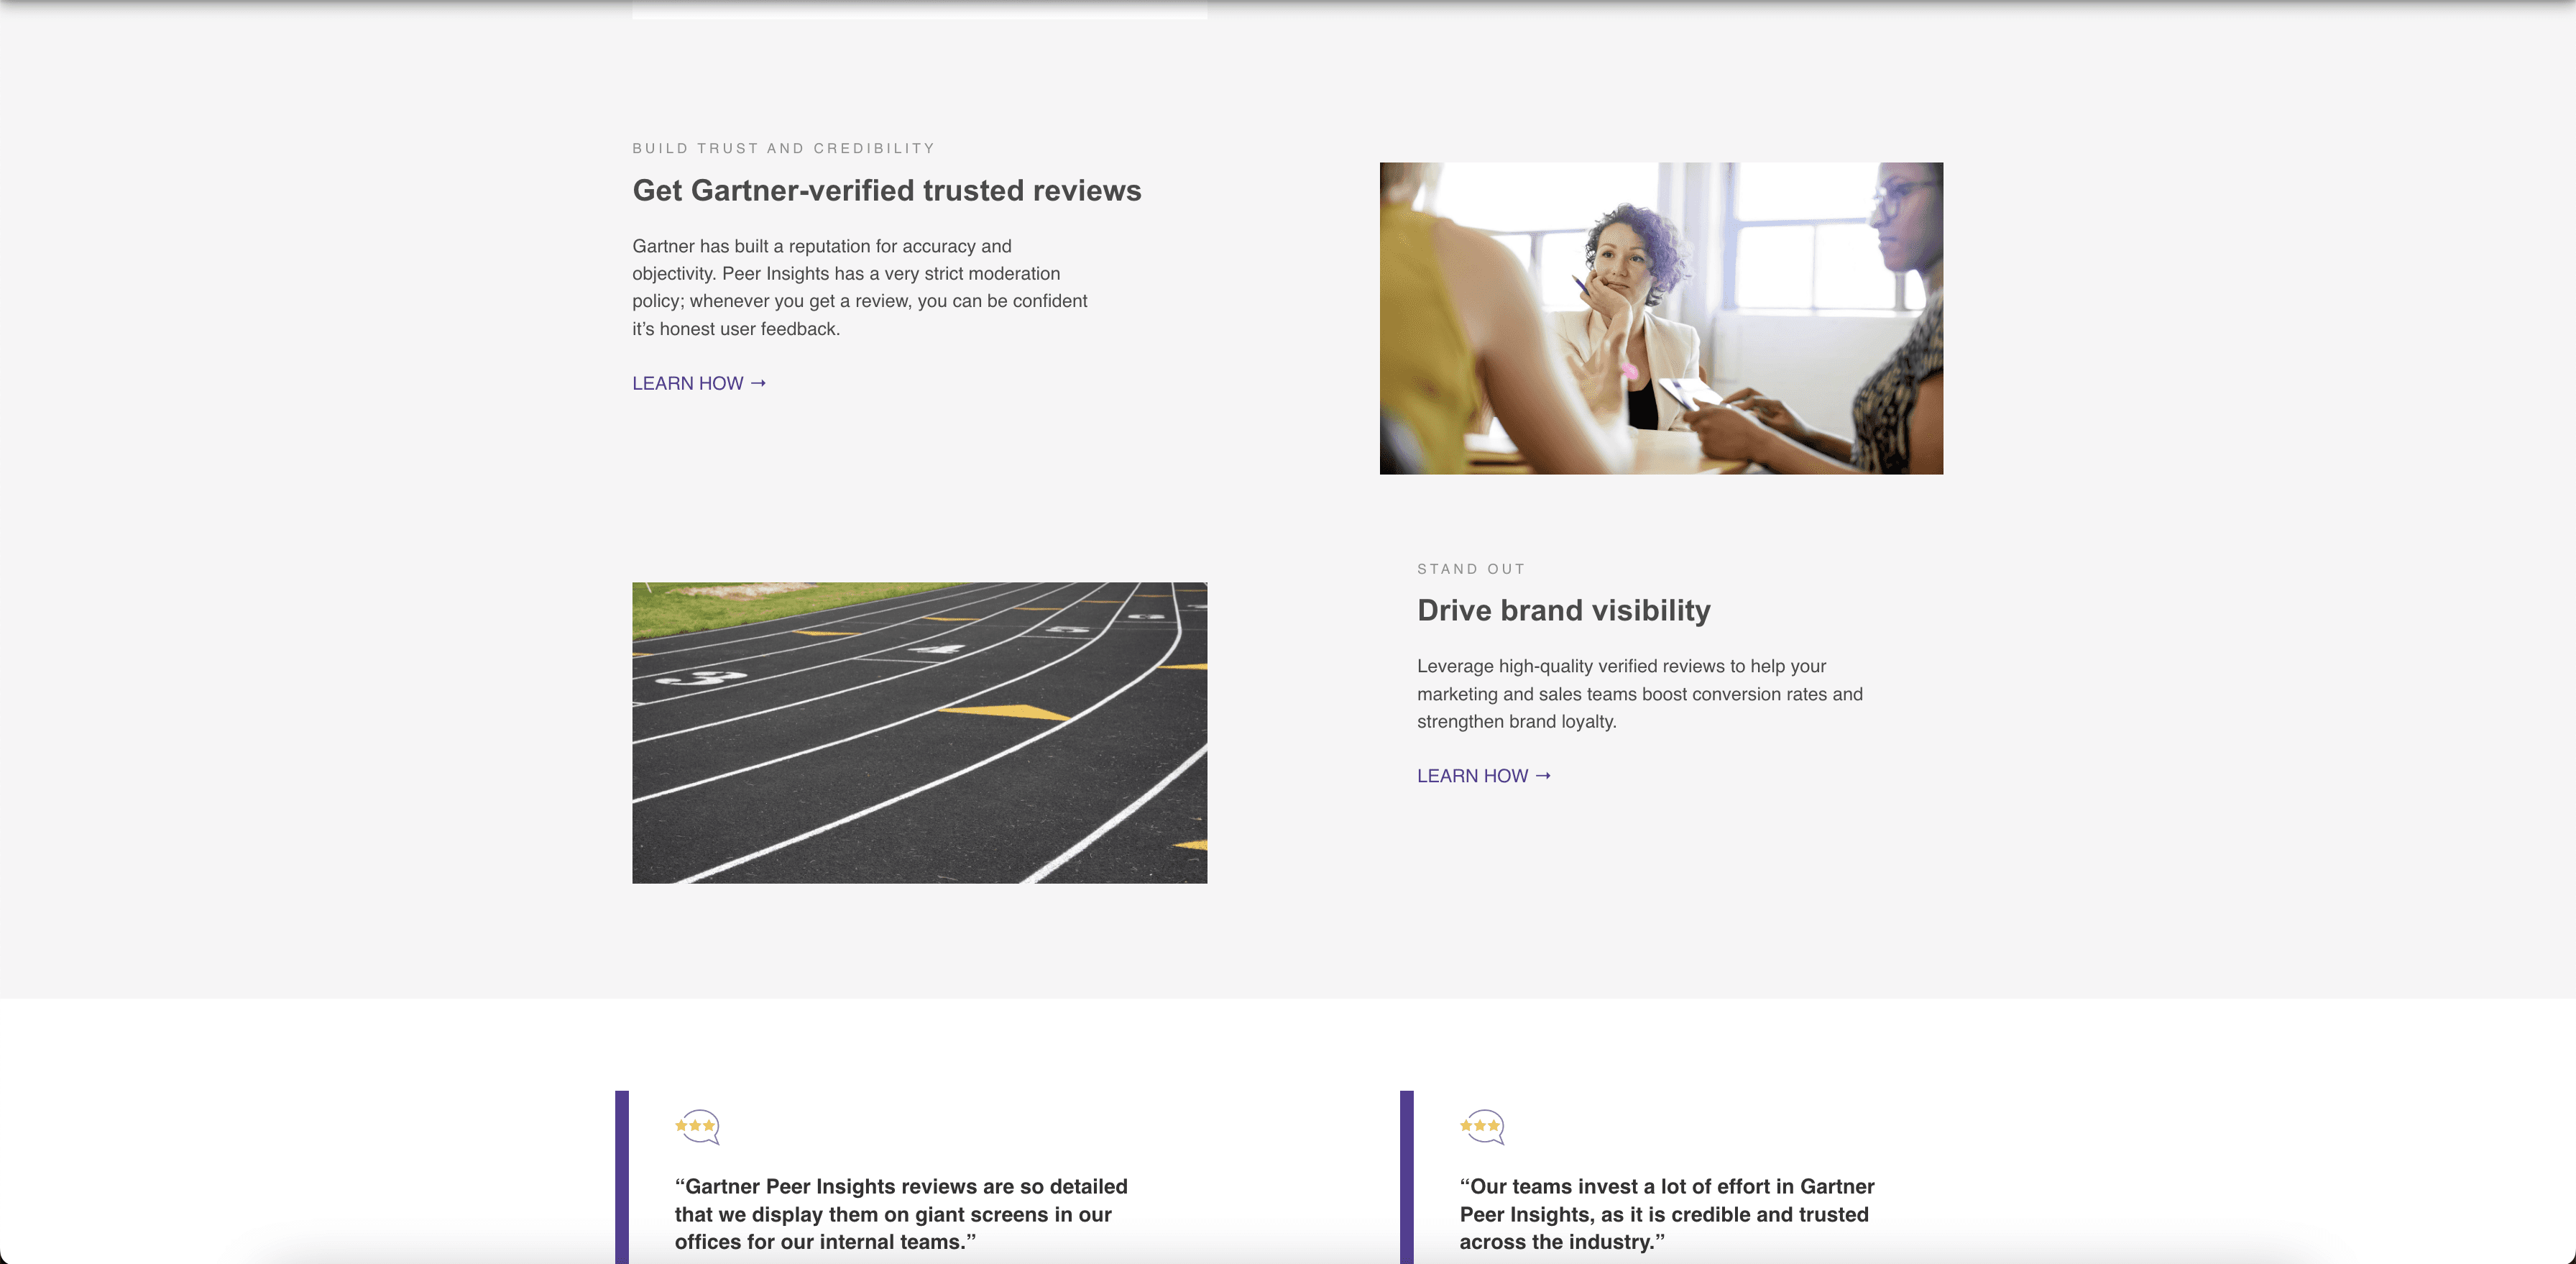Click star-rating chat bubble icon above right testimonial
2576x1264 pixels.
click(x=1483, y=1127)
